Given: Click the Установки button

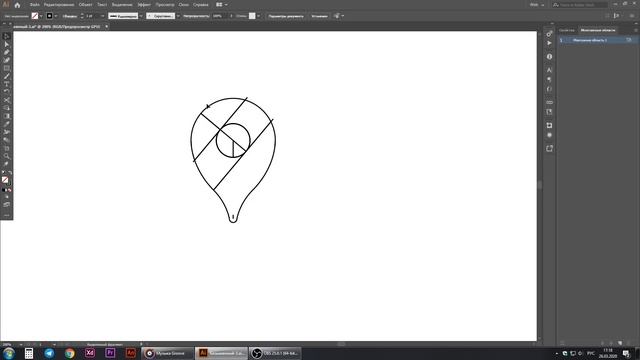Looking at the screenshot, I should point(319,16).
